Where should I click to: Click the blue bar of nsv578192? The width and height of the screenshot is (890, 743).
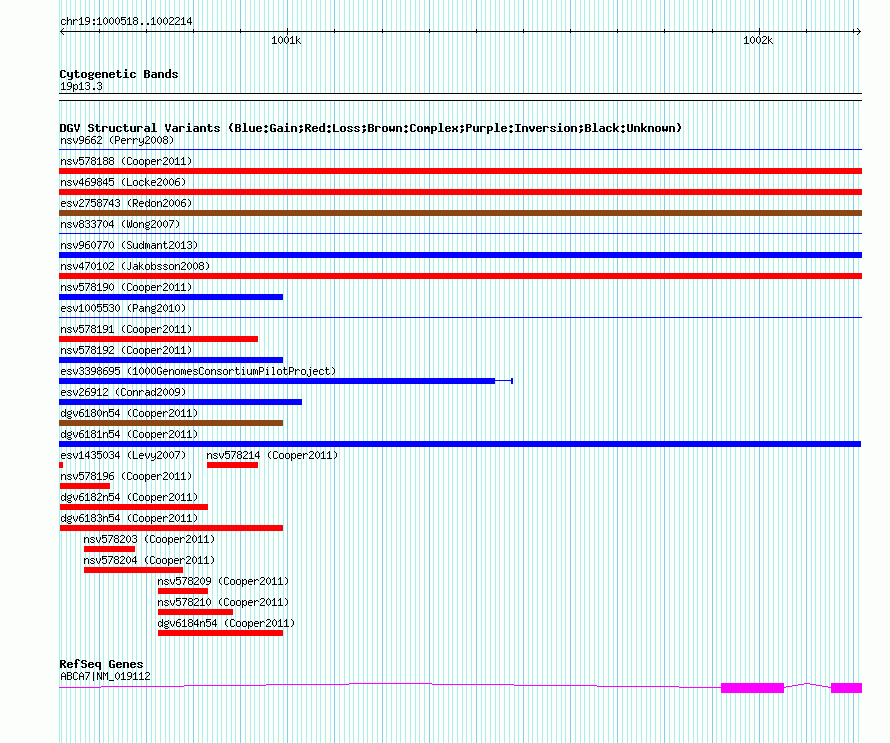pos(171,360)
